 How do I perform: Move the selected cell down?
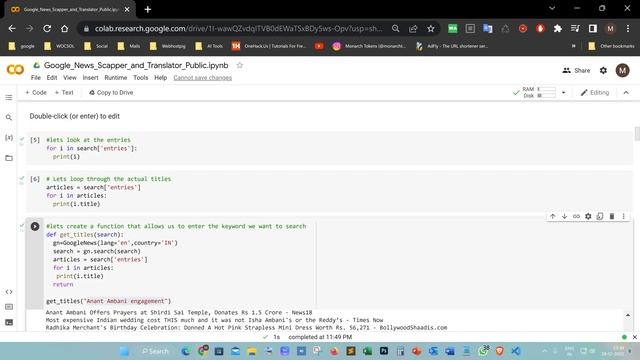[x=564, y=216]
